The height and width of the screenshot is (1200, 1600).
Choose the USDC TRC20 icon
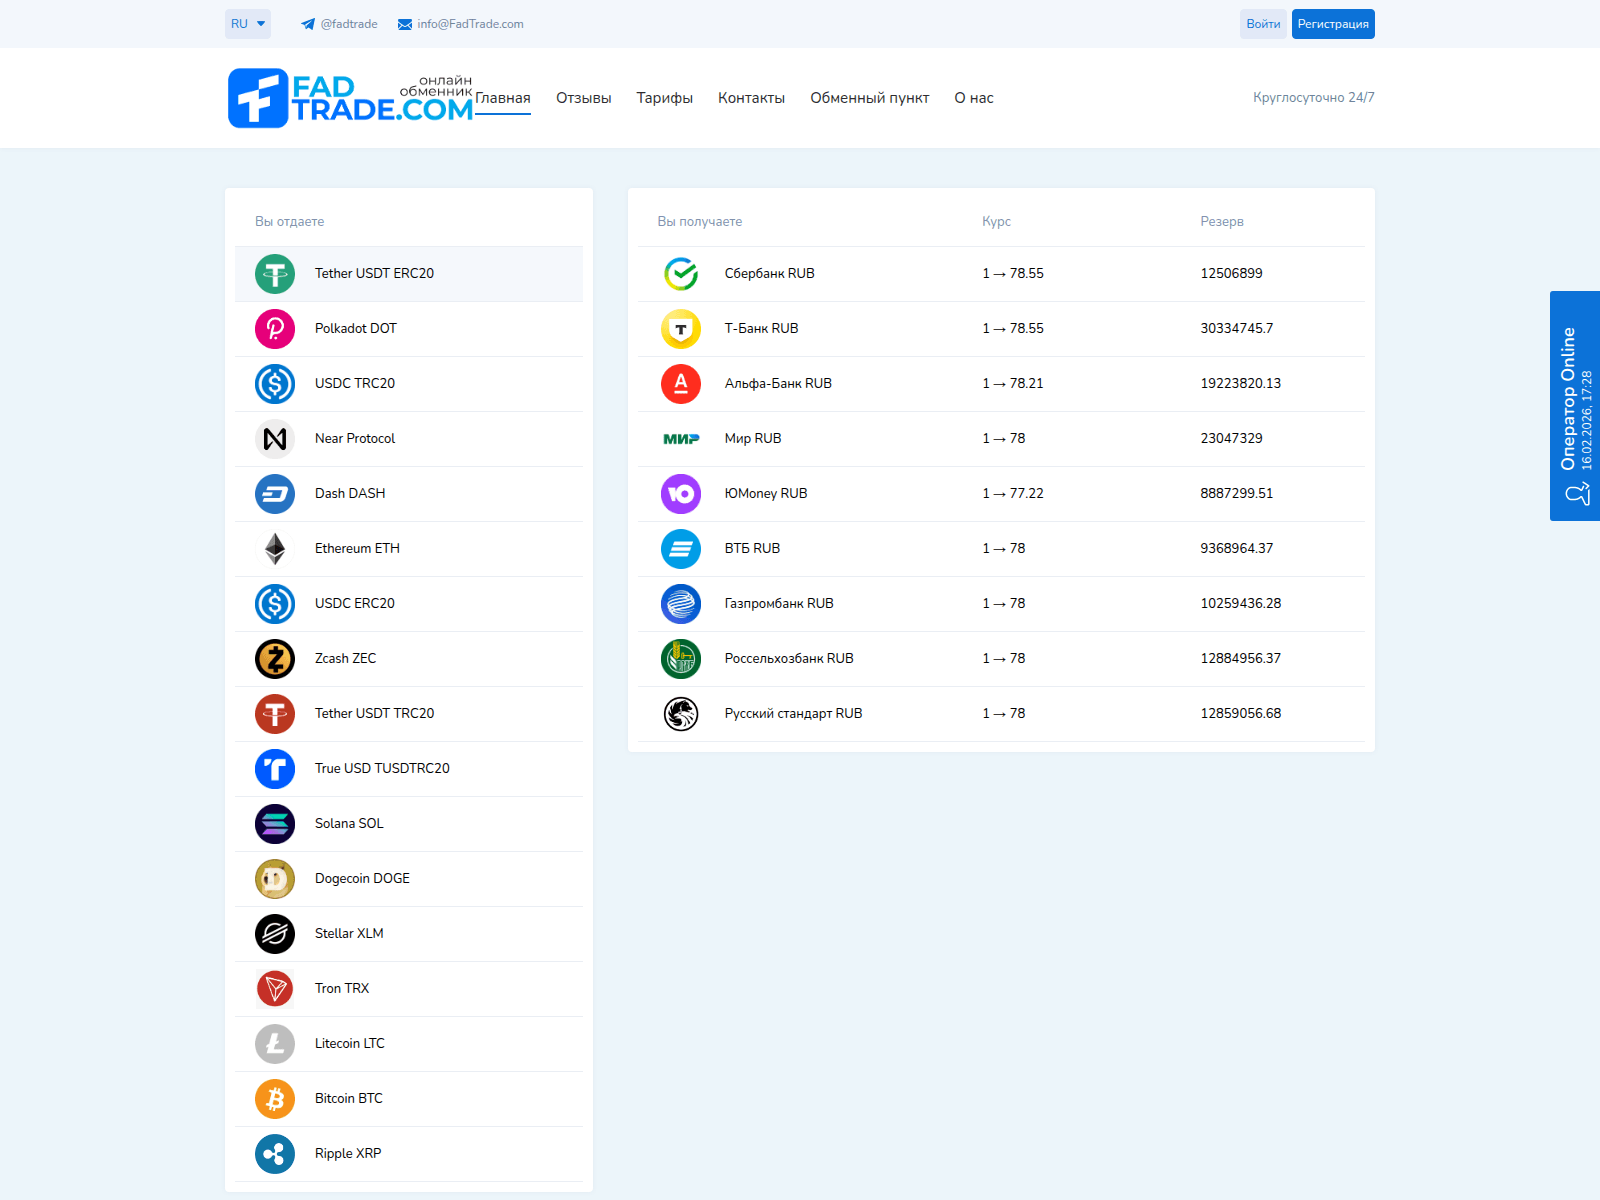(x=275, y=384)
